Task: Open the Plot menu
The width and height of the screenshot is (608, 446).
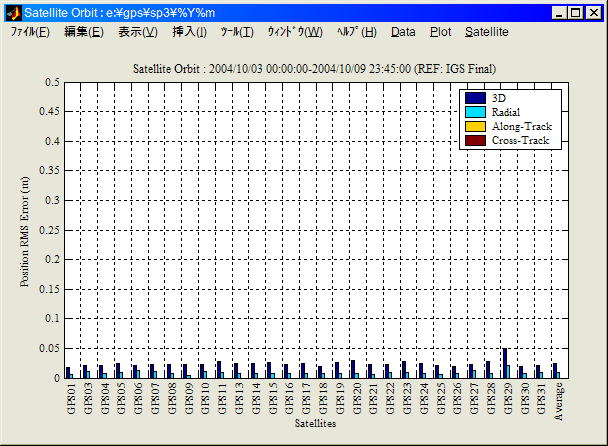Action: pyautogui.click(x=440, y=32)
